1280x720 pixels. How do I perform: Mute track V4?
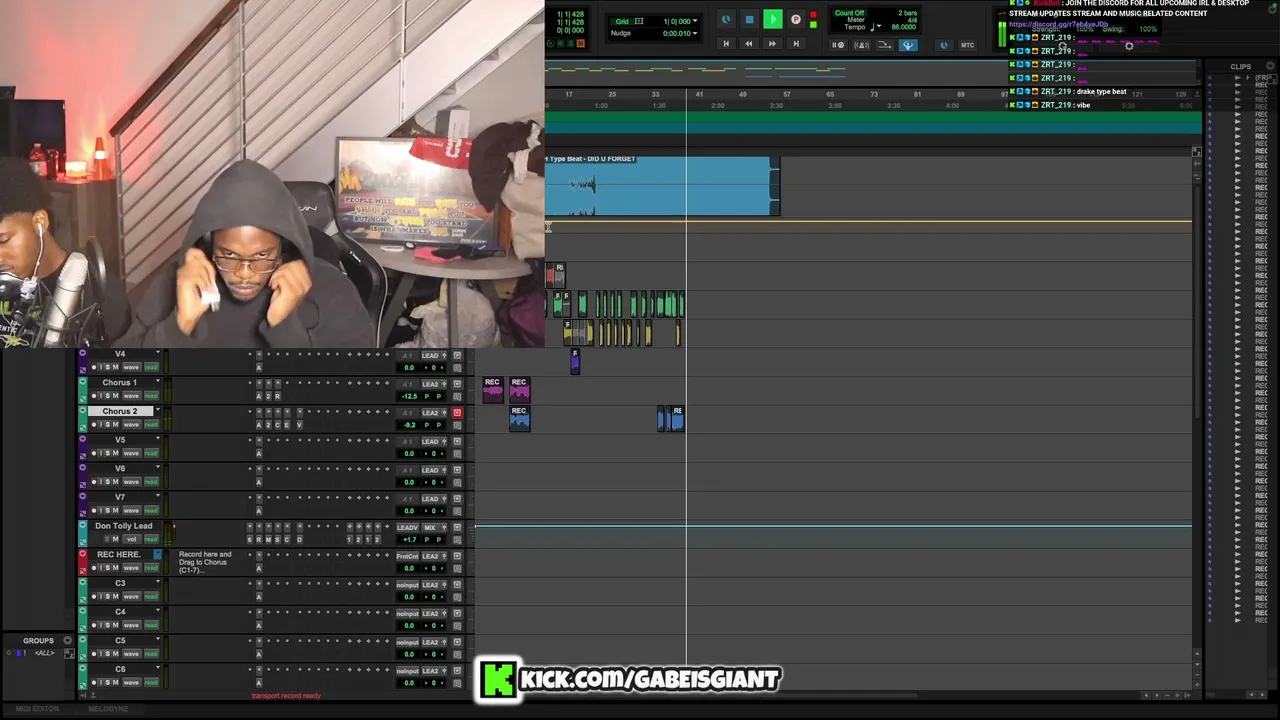pyautogui.click(x=115, y=367)
